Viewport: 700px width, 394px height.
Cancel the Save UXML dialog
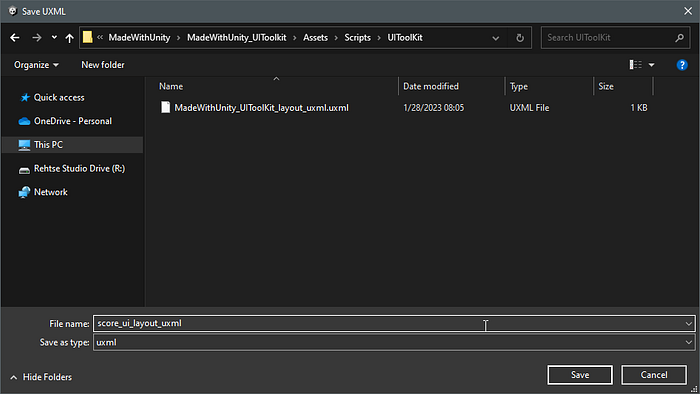click(x=654, y=375)
